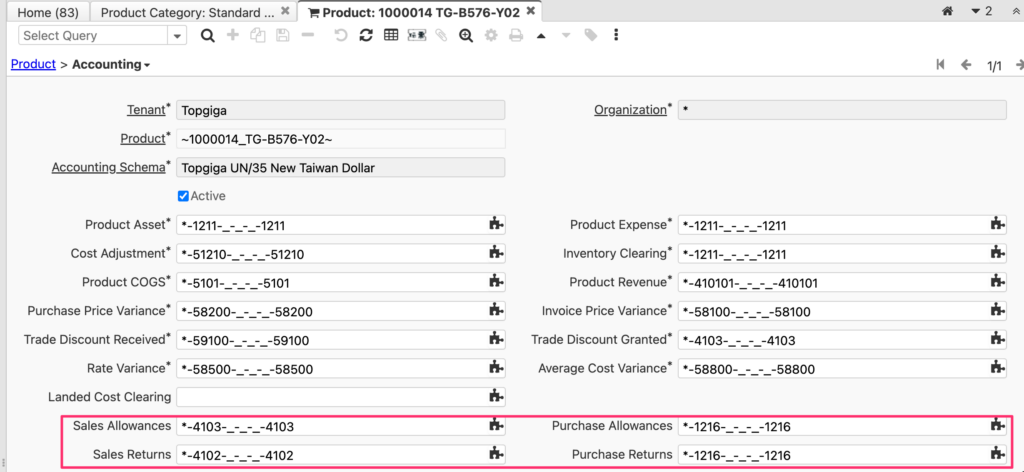Click the home icon at top right
Viewport: 1024px width, 472px height.
947,11
